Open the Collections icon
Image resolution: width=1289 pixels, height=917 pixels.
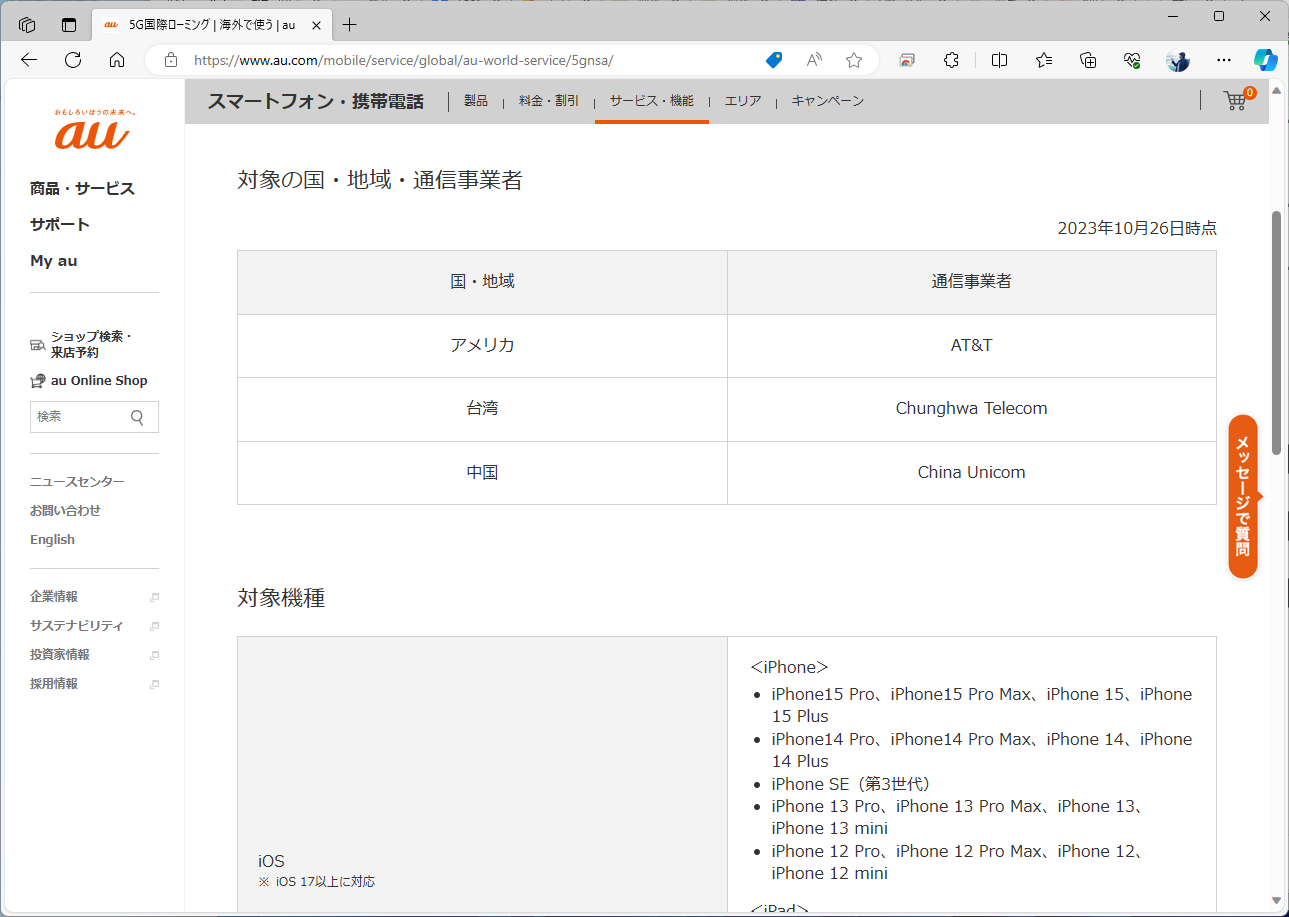[x=1089, y=60]
